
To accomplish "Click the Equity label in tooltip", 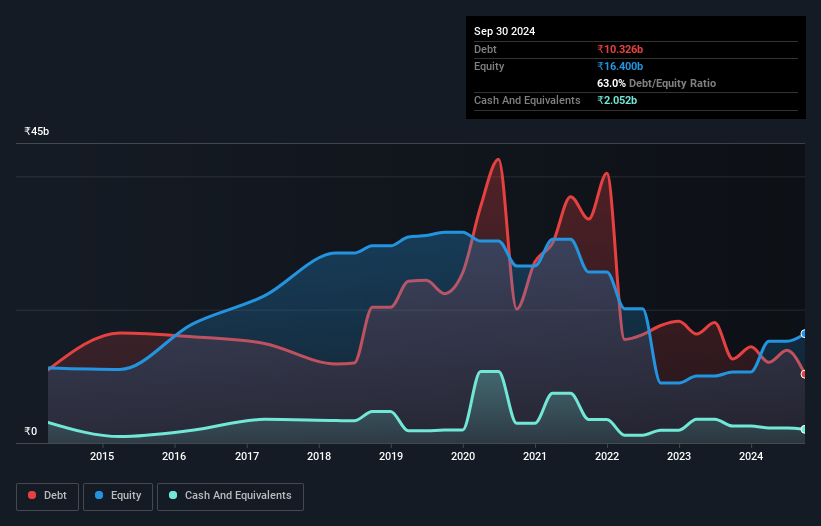I will pos(489,66).
